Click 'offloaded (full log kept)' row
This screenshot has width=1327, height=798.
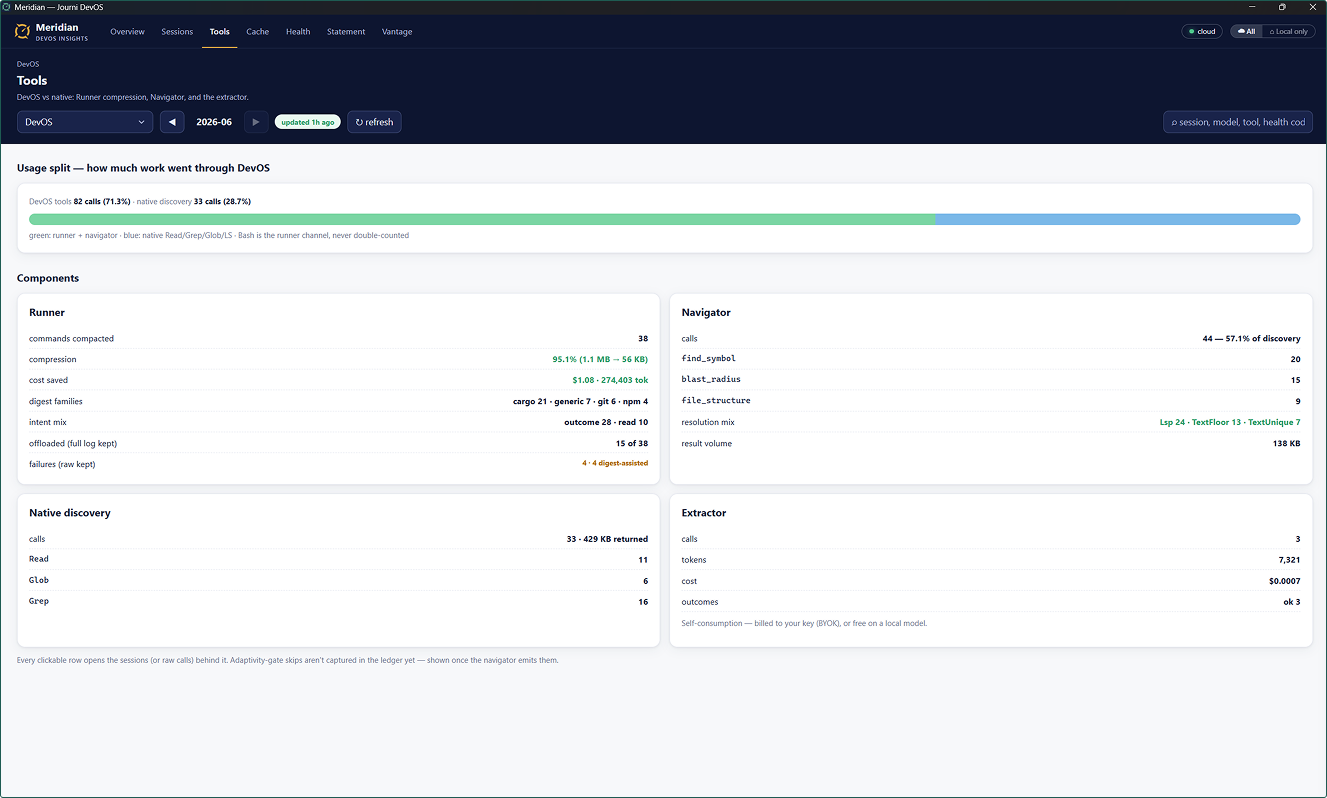tap(338, 443)
